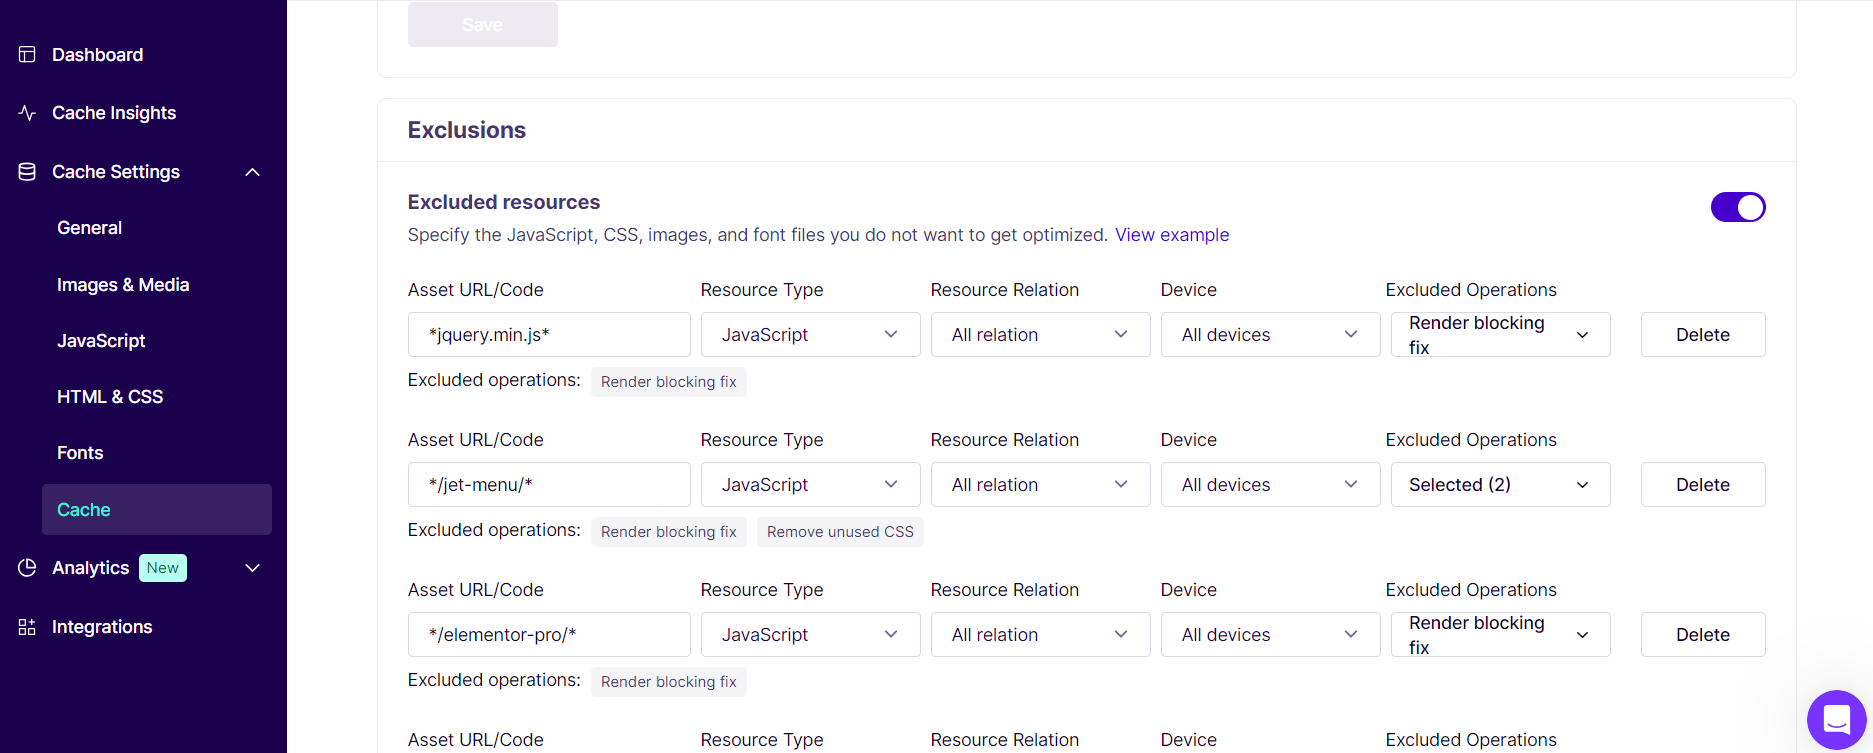Image resolution: width=1873 pixels, height=753 pixels.
Task: Open the View example link
Action: (1172, 235)
